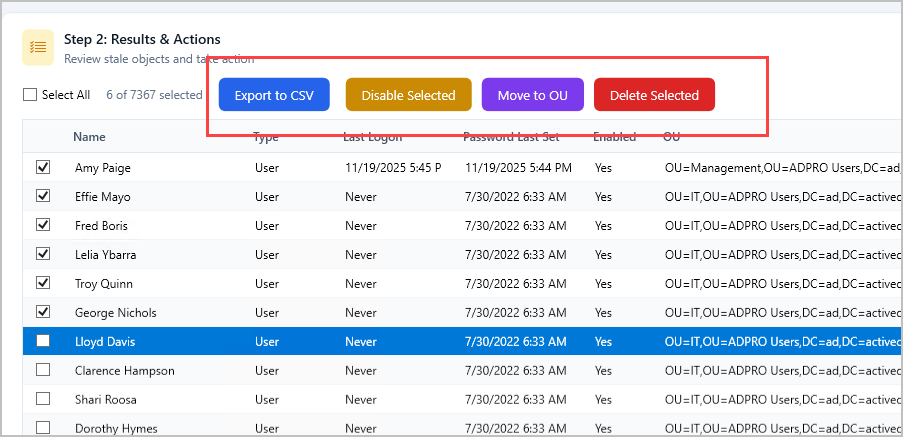This screenshot has height=437, width=903.
Task: Click Amy Paige's password date 11/19/2025 5:44 PM
Action: (518, 168)
